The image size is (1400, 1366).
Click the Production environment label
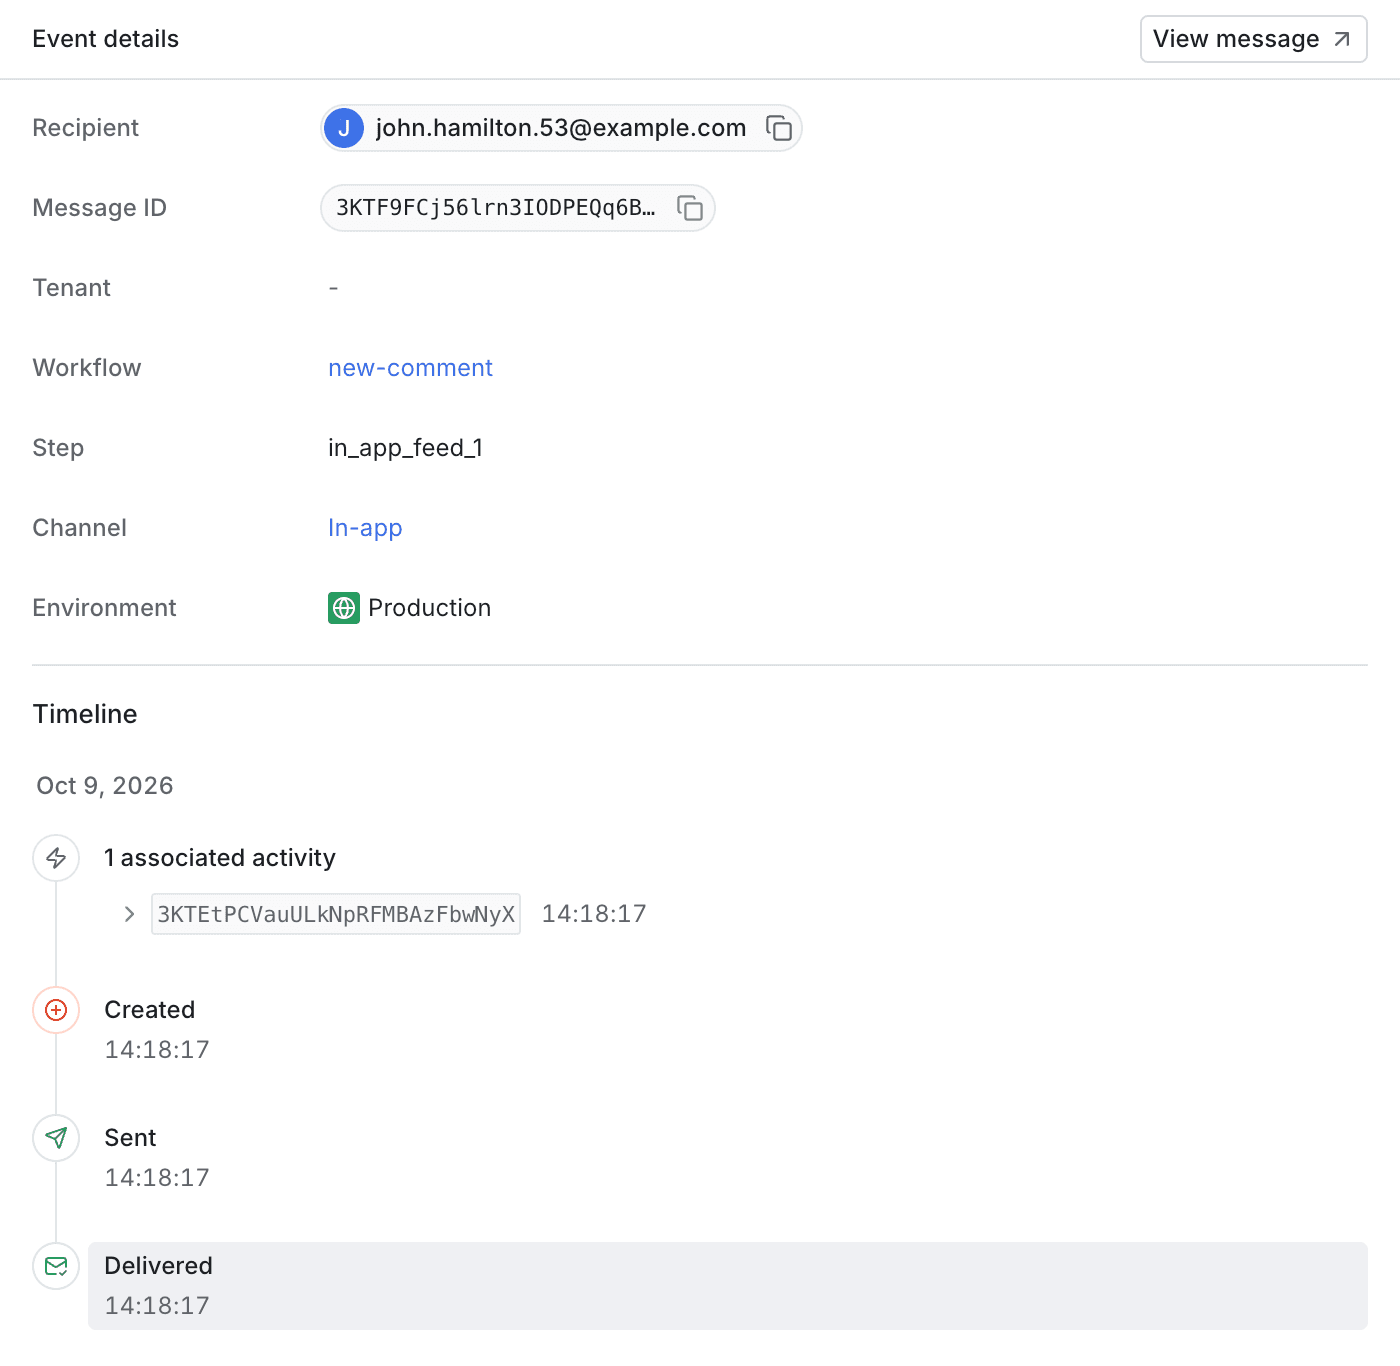tap(430, 608)
